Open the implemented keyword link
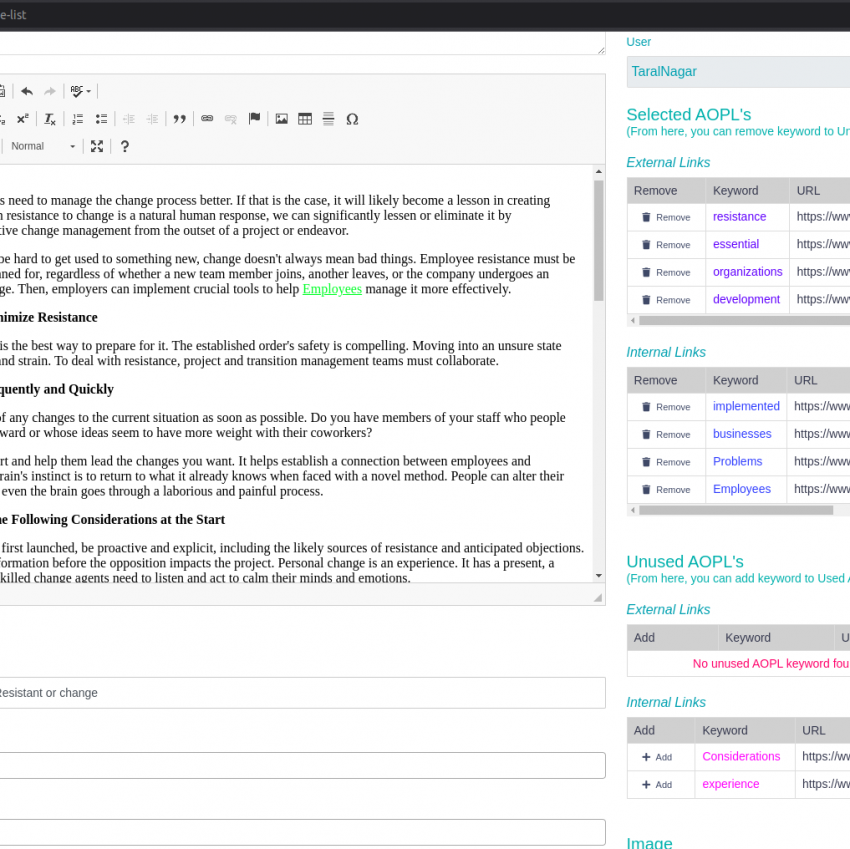The height and width of the screenshot is (849, 850). 746,407
